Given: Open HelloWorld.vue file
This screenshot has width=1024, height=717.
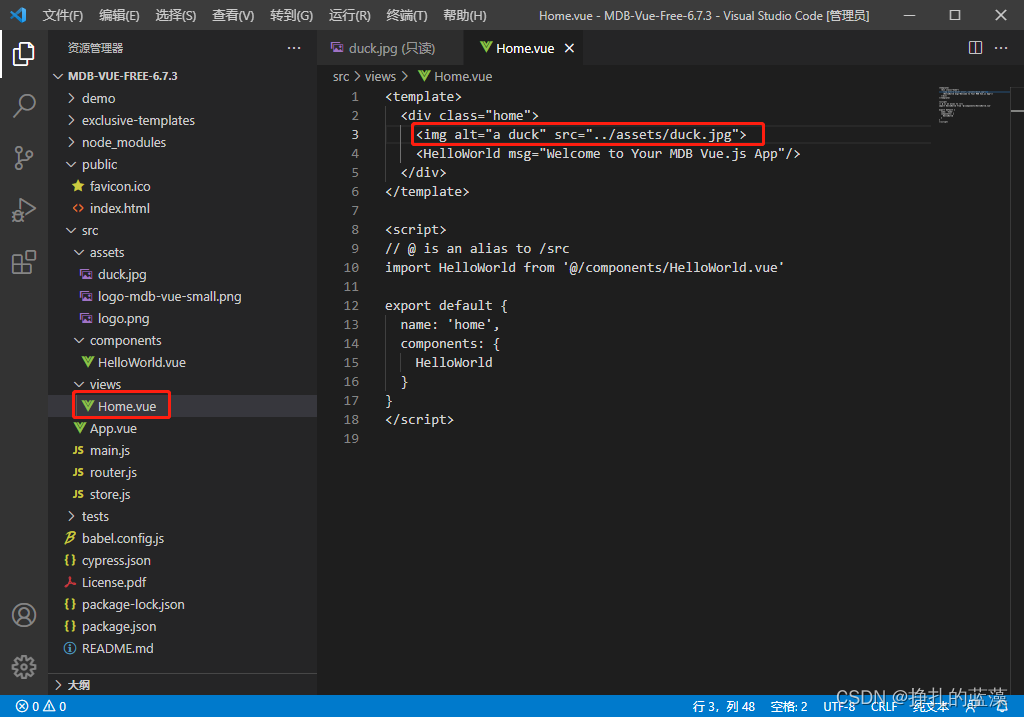Looking at the screenshot, I should click(x=142, y=362).
